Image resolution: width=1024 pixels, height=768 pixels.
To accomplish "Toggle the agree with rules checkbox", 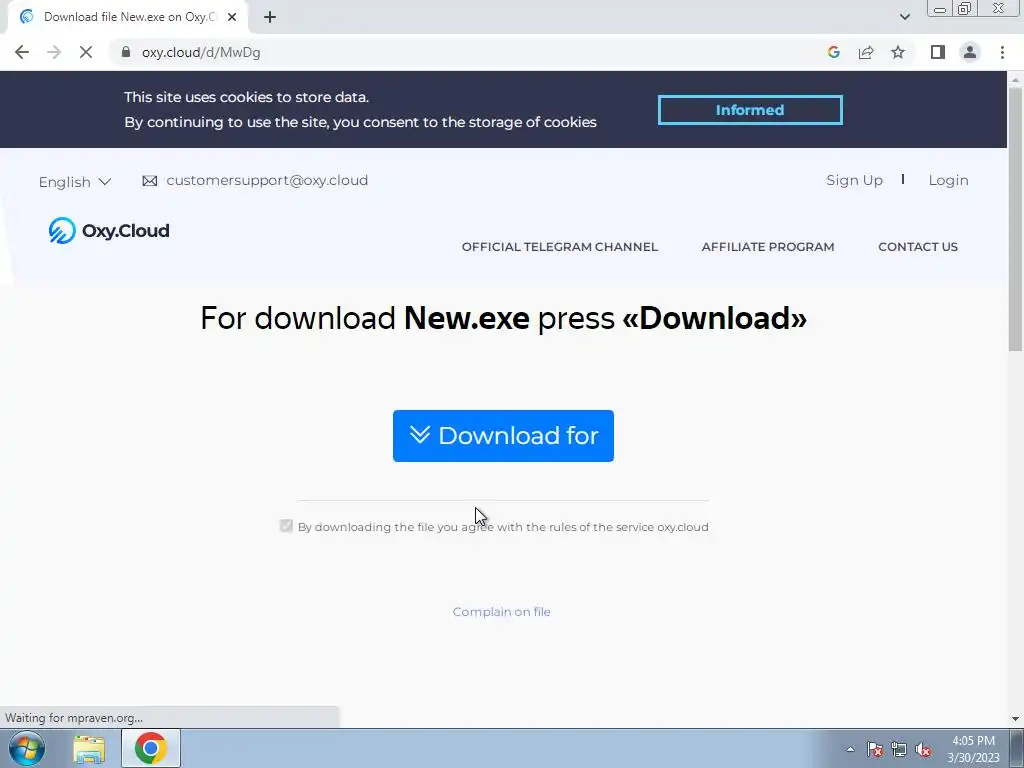I will point(286,526).
